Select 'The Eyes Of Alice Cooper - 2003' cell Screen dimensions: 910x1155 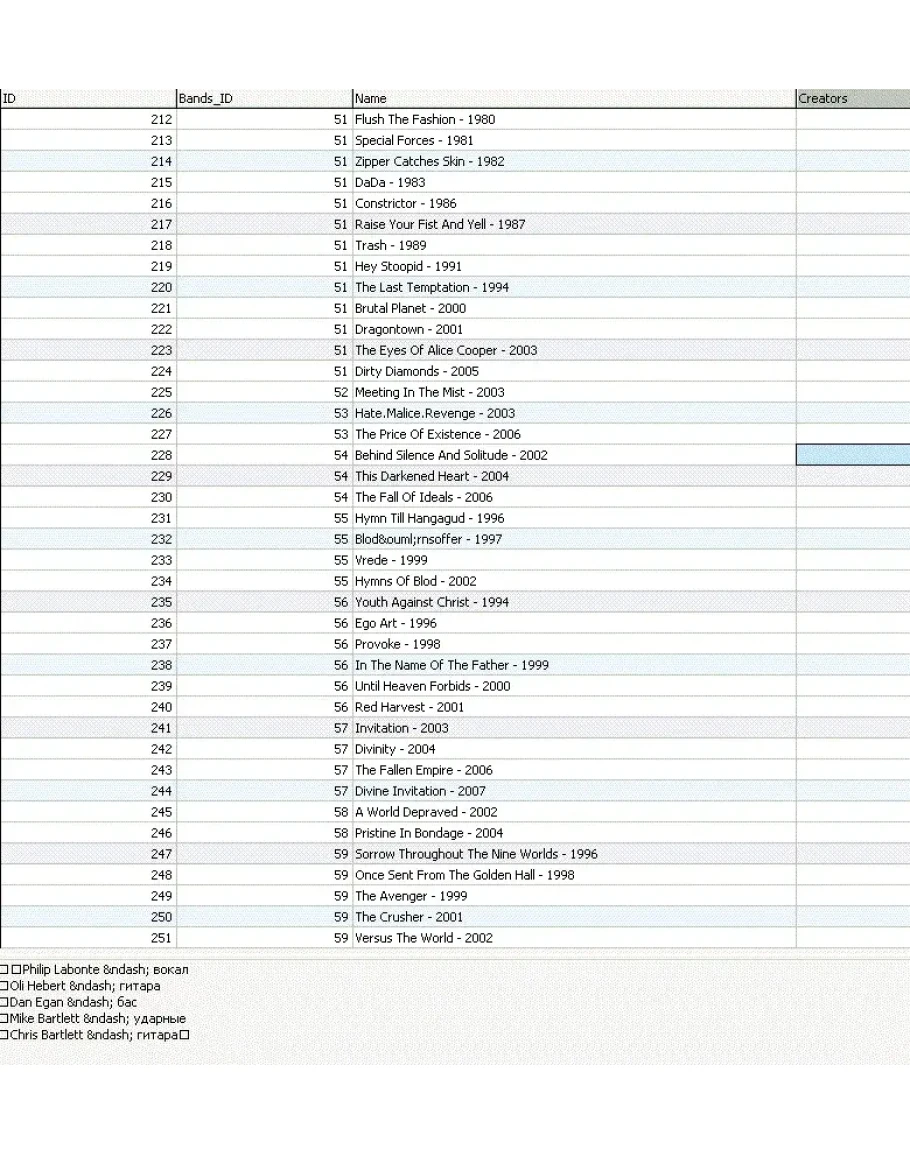pos(446,350)
